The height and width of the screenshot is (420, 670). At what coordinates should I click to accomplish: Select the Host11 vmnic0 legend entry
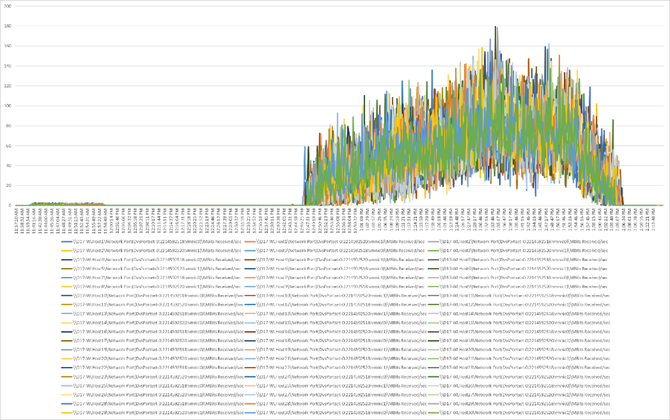point(519,295)
